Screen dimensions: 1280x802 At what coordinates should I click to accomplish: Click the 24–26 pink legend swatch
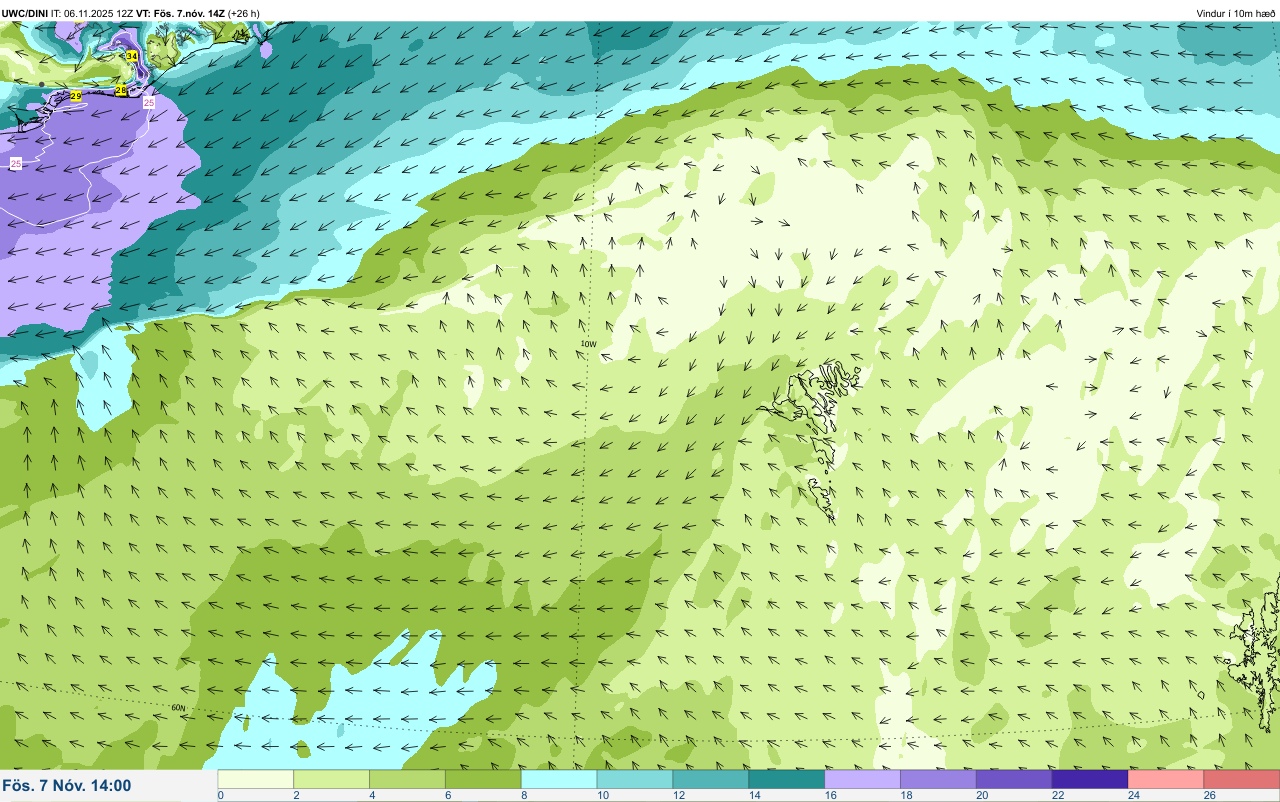(x=1166, y=779)
